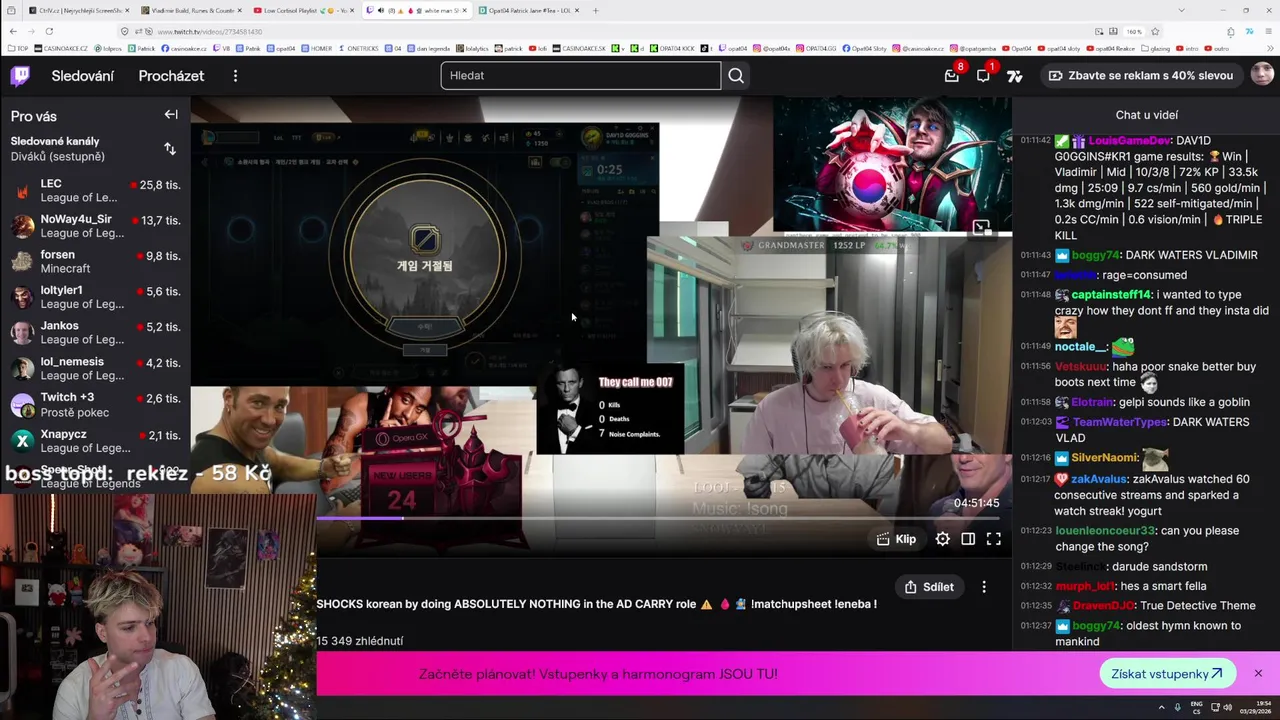Image resolution: width=1280 pixels, height=720 pixels.
Task: Open ONETRICKS bookmark
Action: [359, 48]
